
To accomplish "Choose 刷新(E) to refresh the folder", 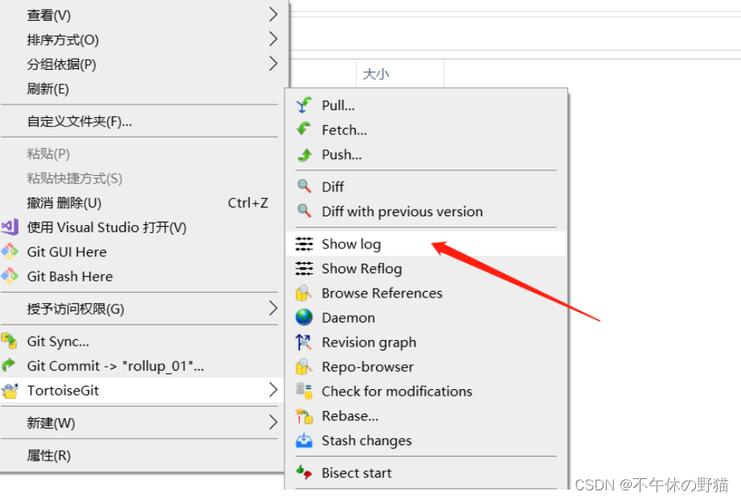I will pyautogui.click(x=142, y=88).
